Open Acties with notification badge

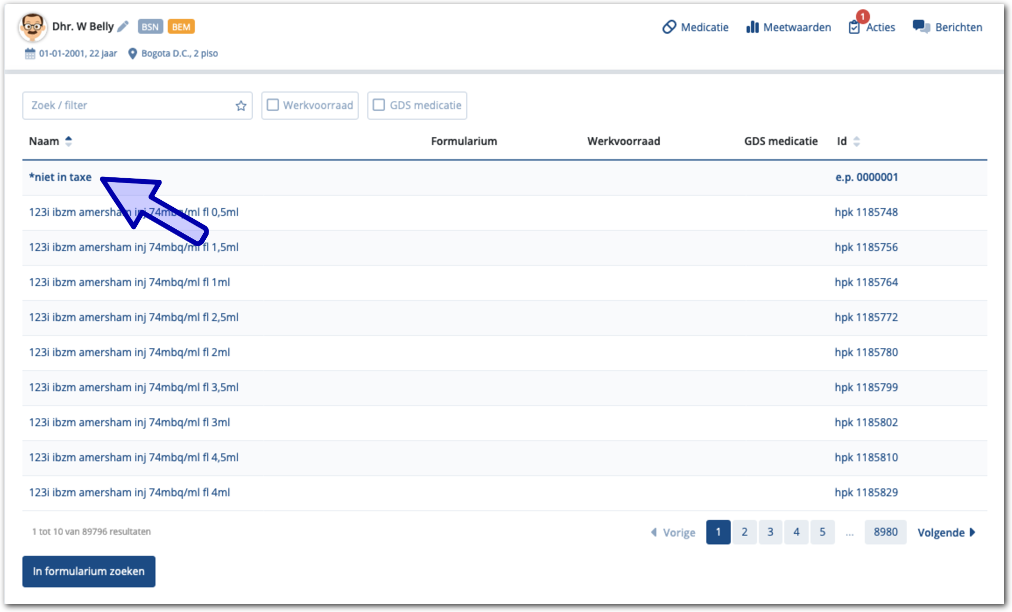point(854,27)
